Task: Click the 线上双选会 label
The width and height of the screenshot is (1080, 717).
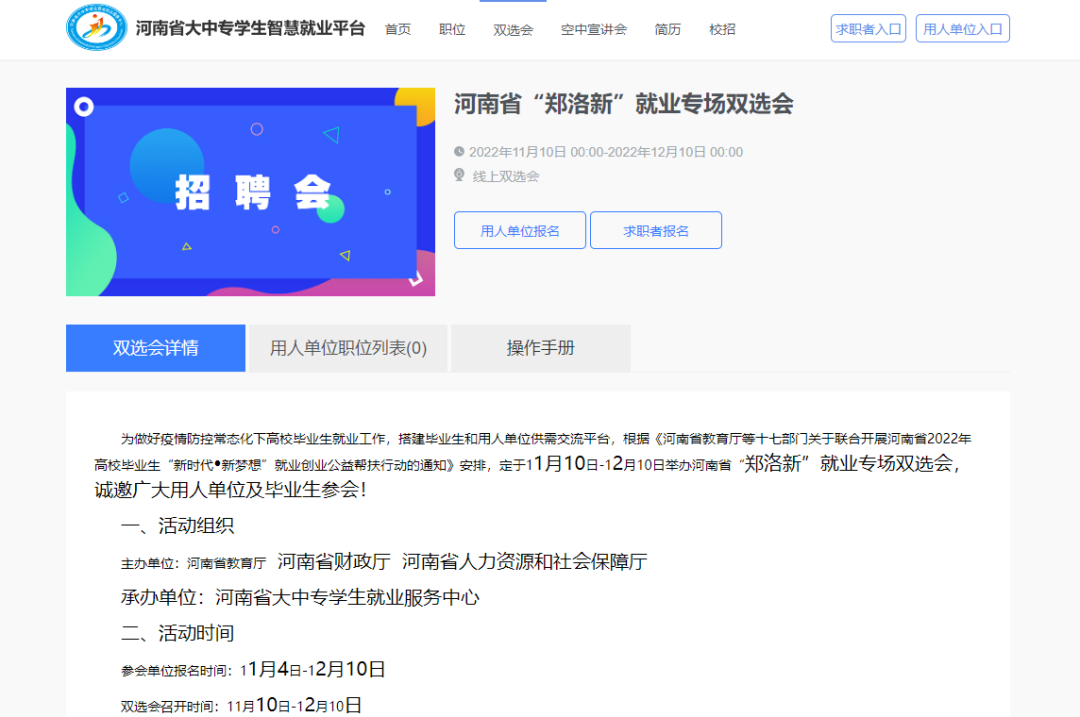Action: pyautogui.click(x=505, y=174)
